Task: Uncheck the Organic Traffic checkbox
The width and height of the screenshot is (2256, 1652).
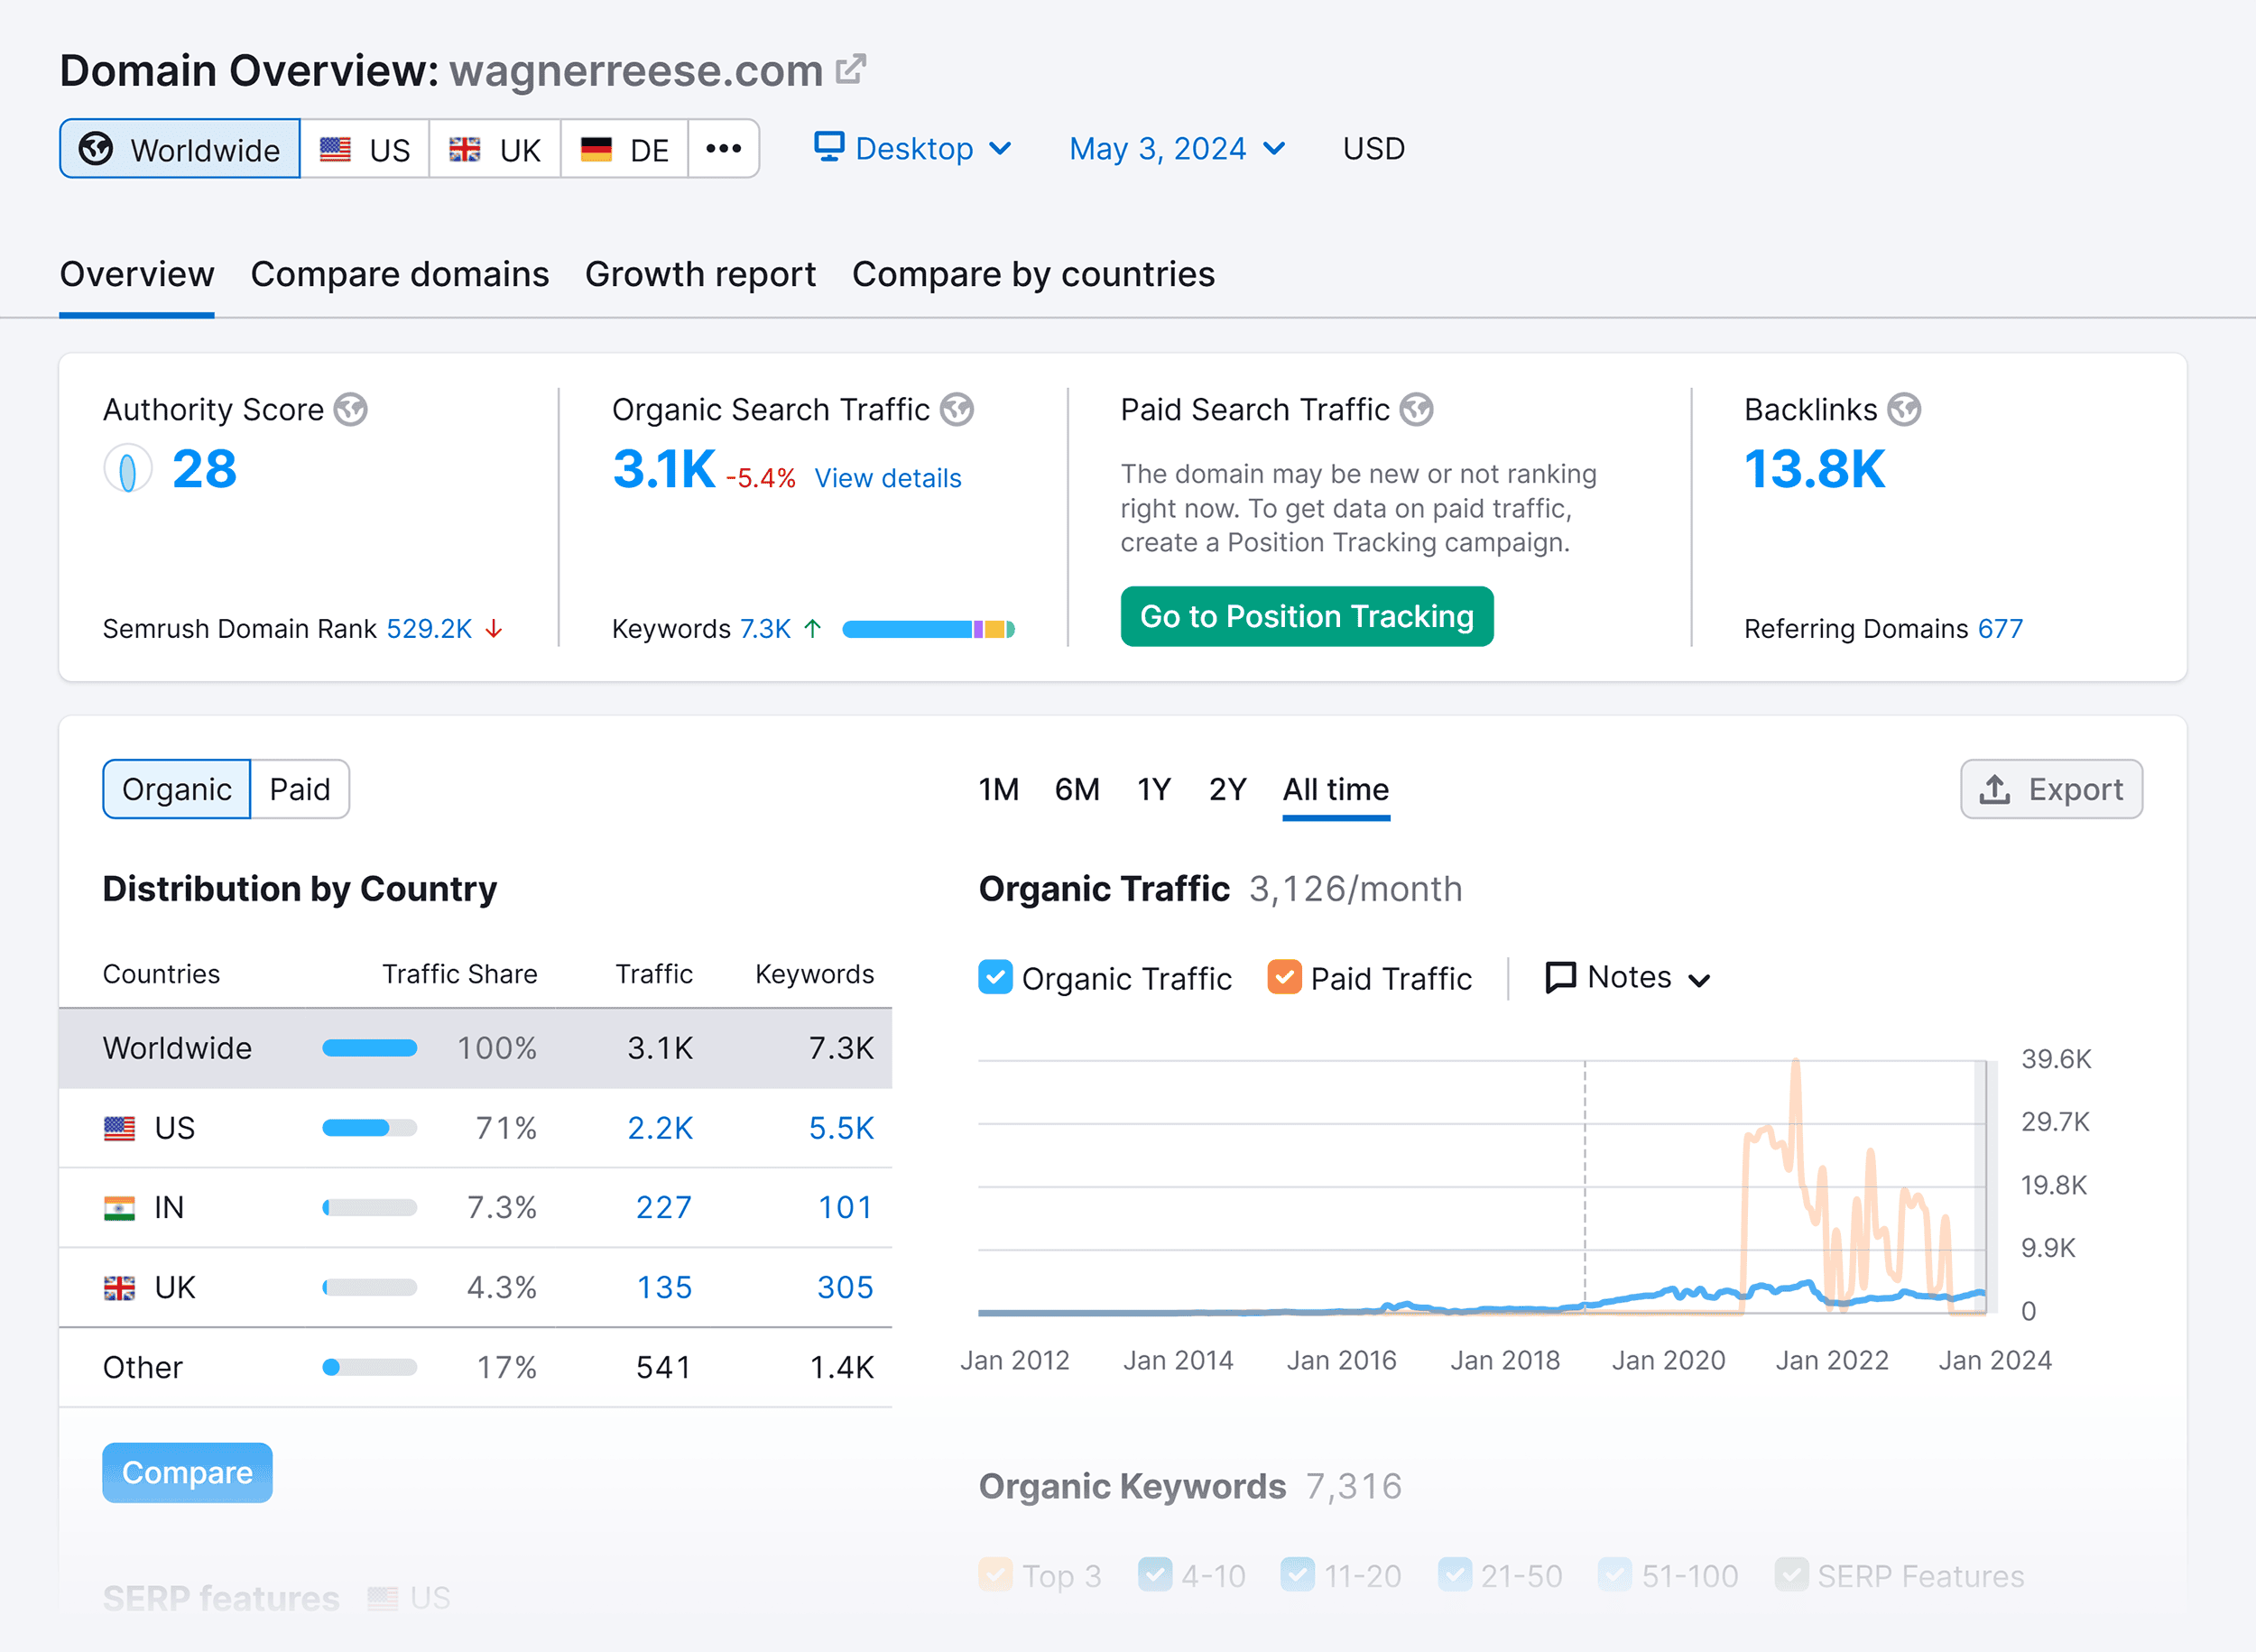Action: pyautogui.click(x=995, y=977)
